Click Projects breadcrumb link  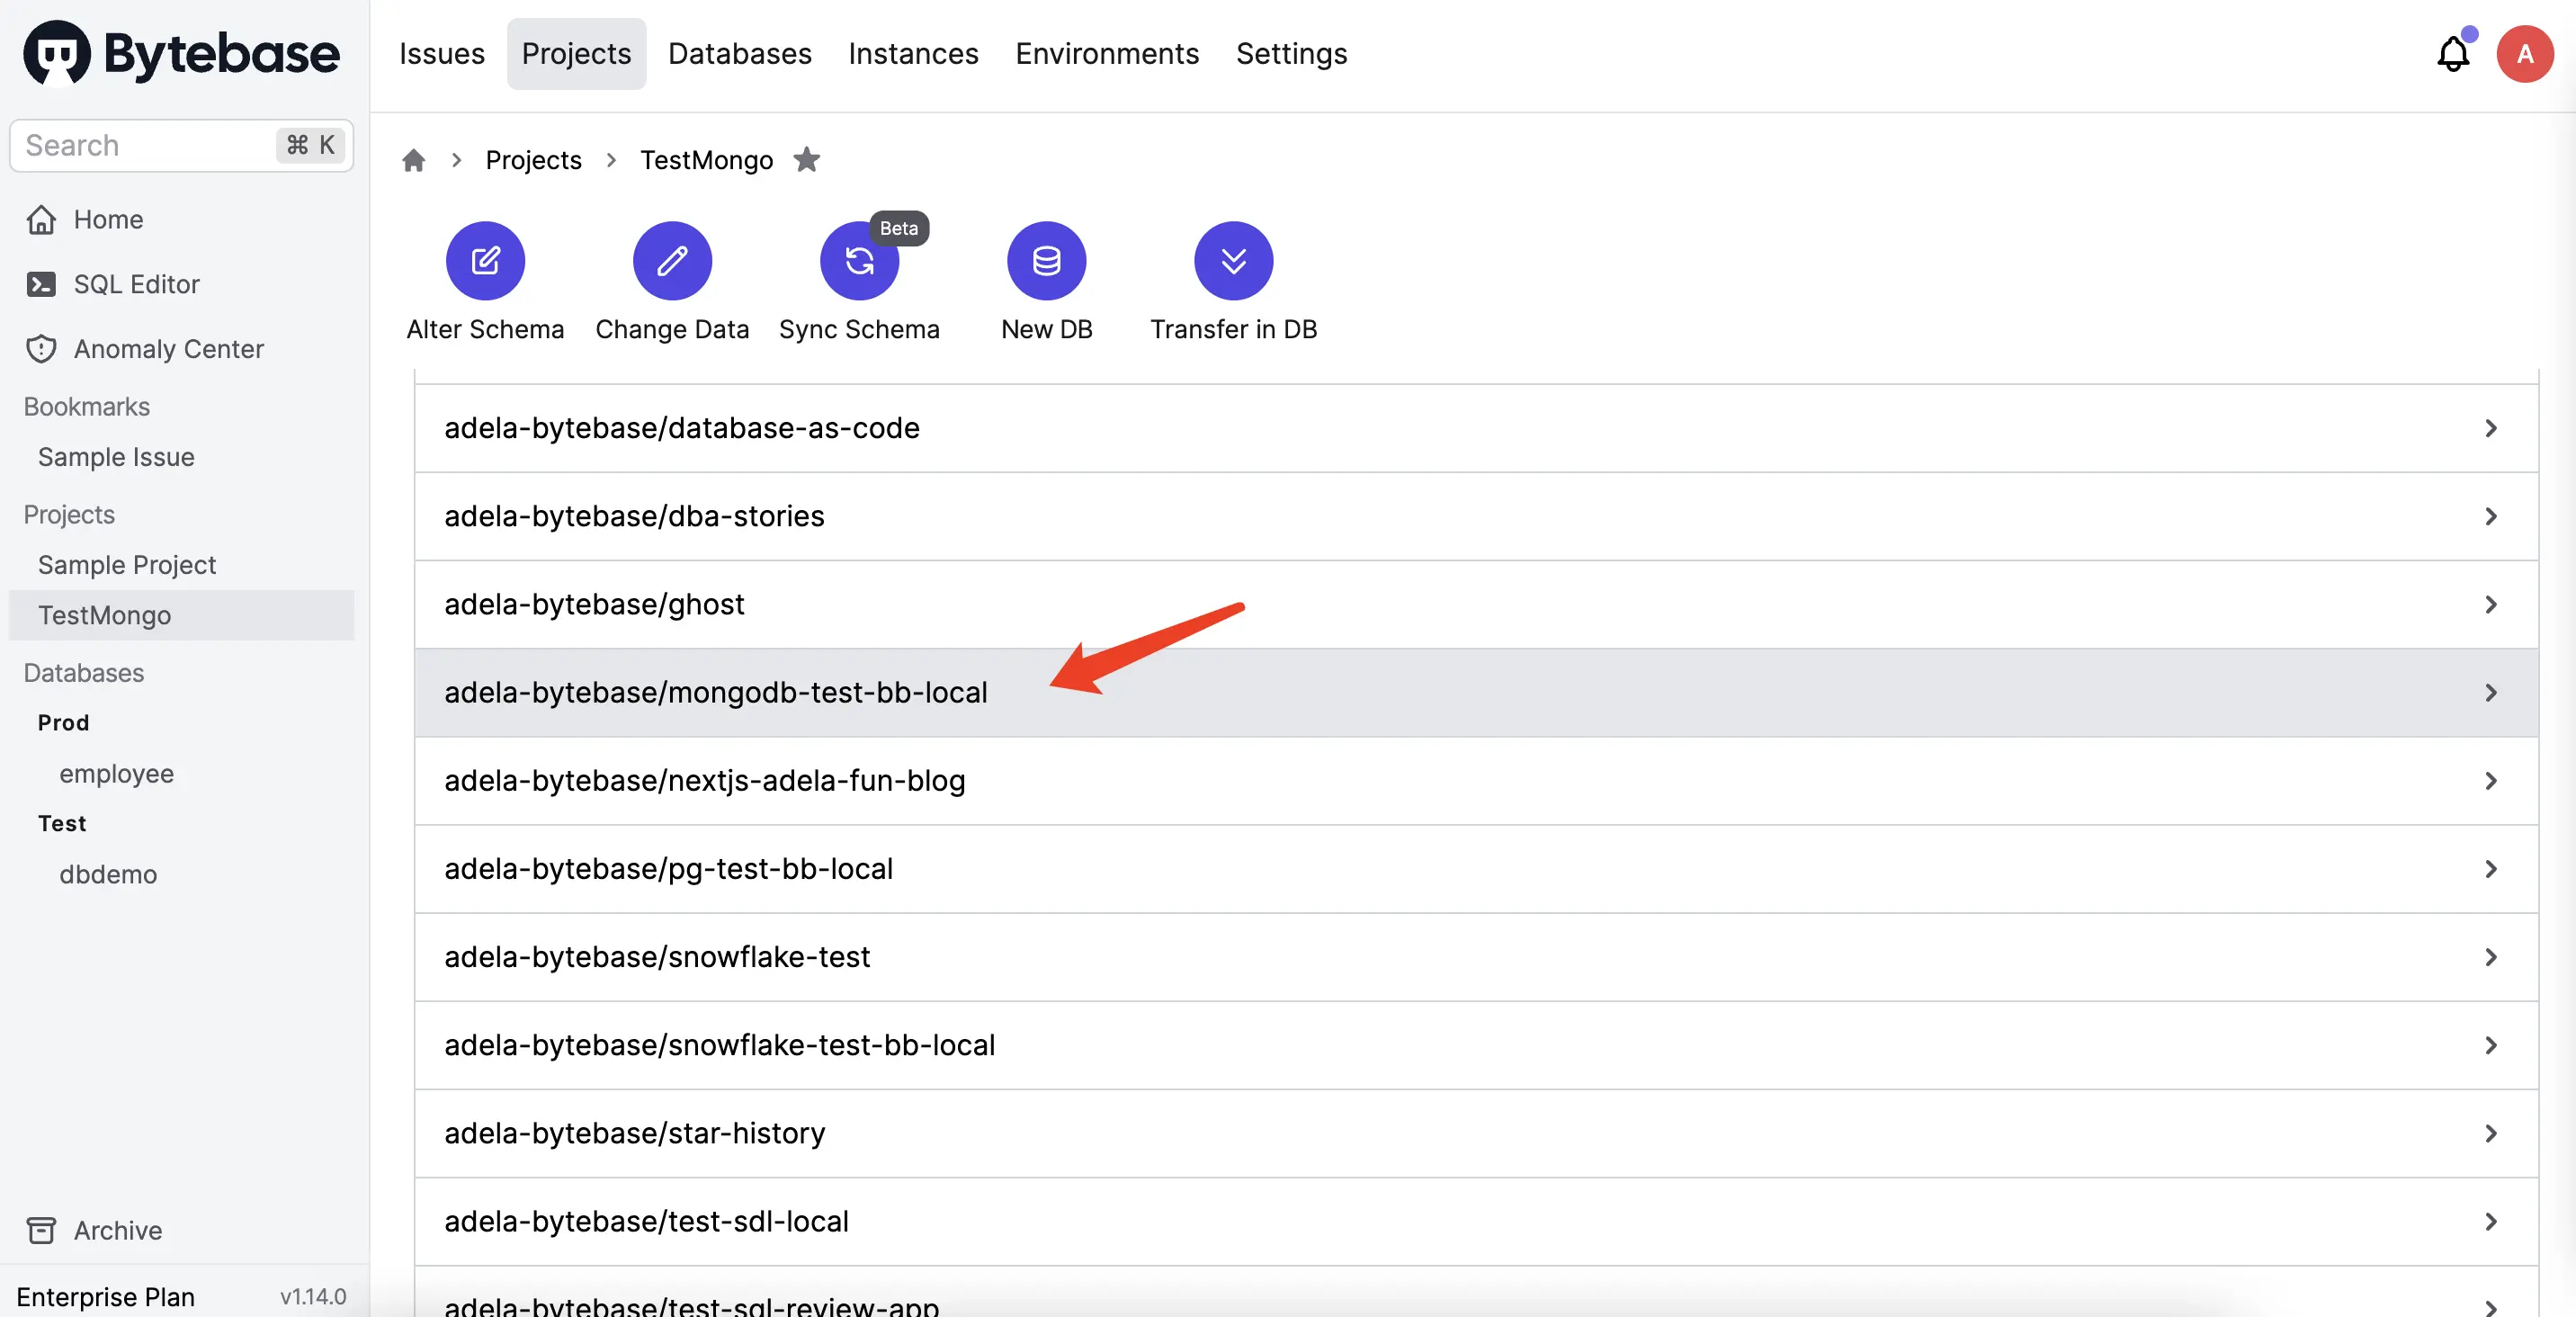point(533,160)
